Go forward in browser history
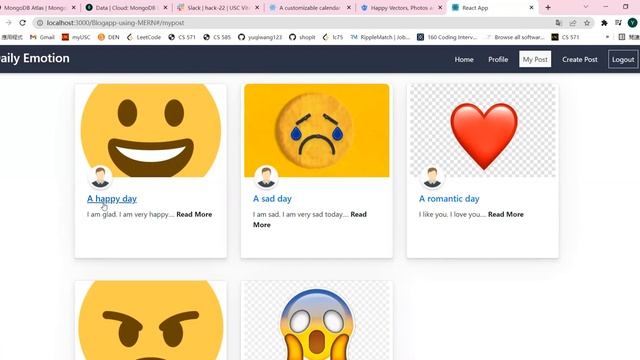The image size is (640, 360). (x=8, y=23)
